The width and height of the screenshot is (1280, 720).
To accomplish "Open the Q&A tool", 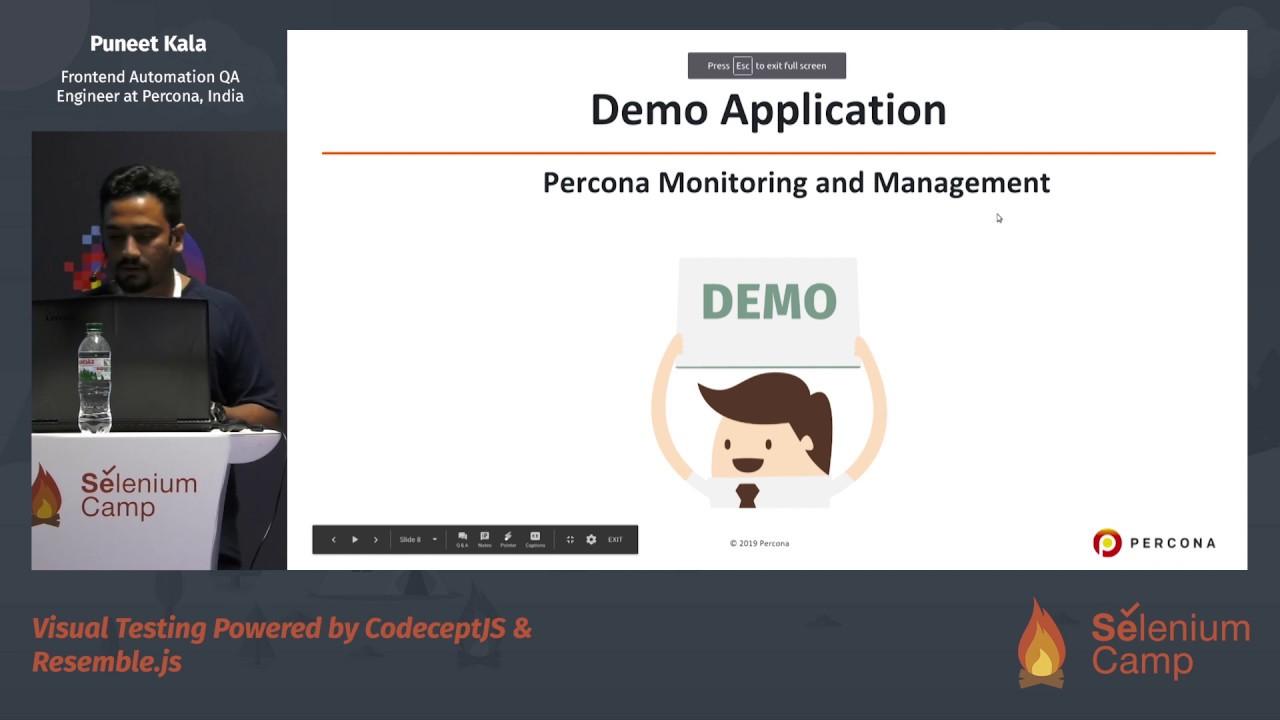I will 462,539.
